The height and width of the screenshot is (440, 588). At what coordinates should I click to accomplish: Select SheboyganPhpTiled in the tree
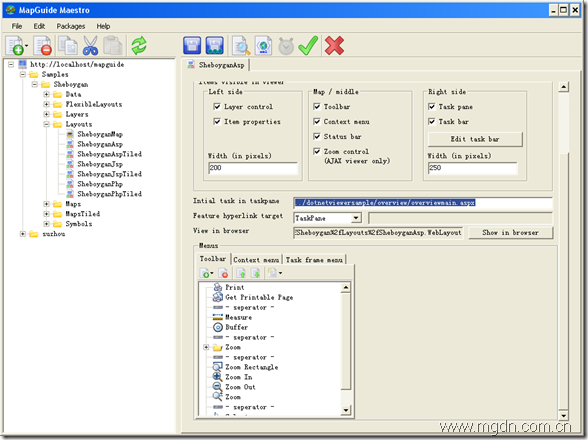coord(110,194)
